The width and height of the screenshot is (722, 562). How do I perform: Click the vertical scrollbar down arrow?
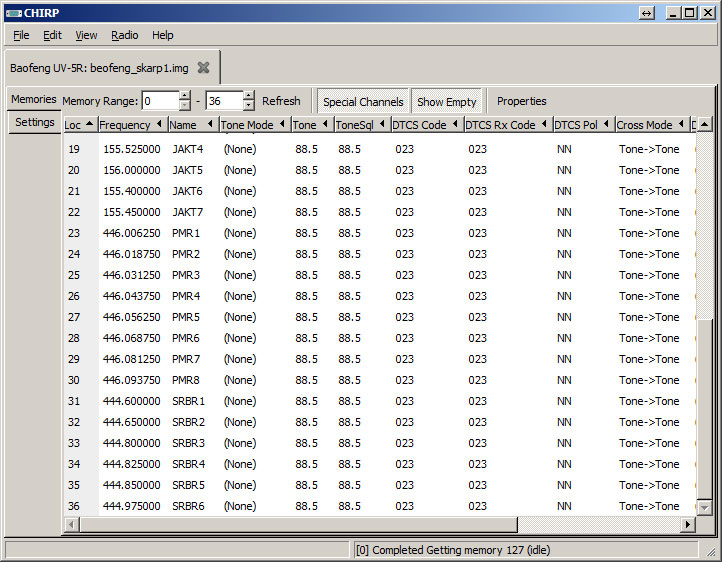pos(705,507)
